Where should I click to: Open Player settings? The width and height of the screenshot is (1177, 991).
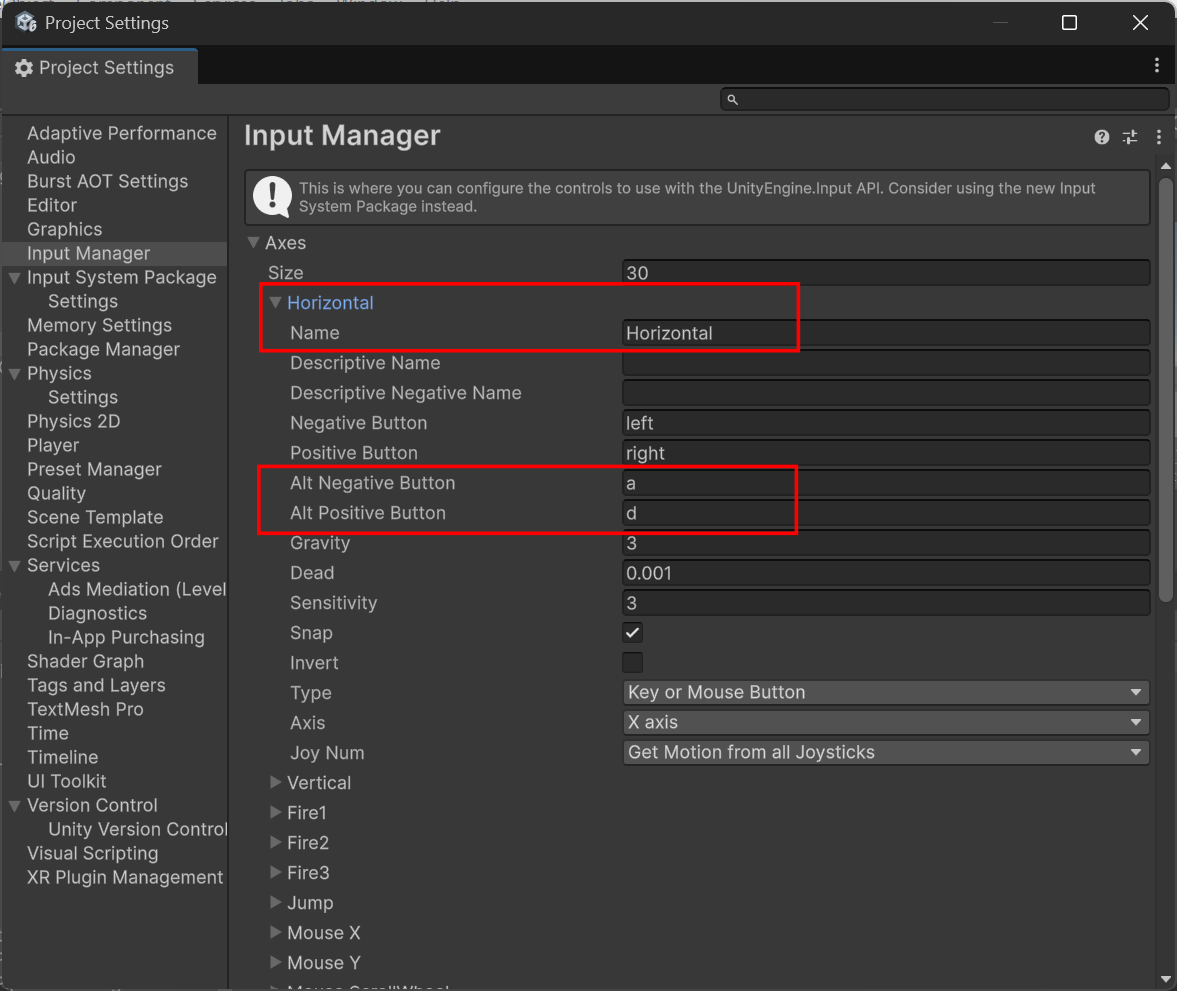53,445
